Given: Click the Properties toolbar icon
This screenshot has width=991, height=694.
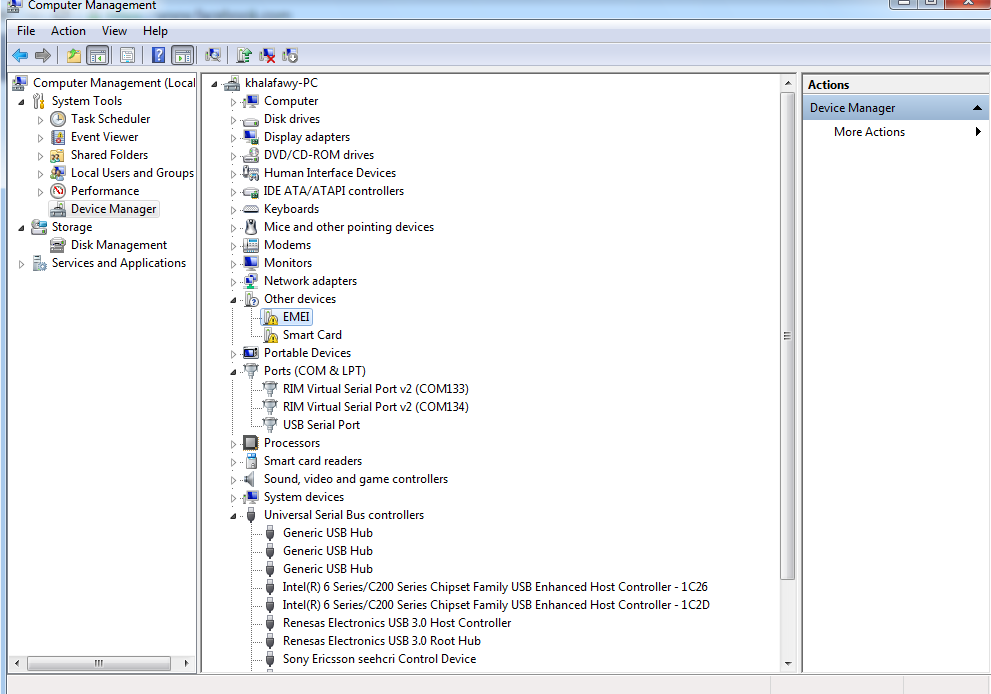Looking at the screenshot, I should 128,56.
